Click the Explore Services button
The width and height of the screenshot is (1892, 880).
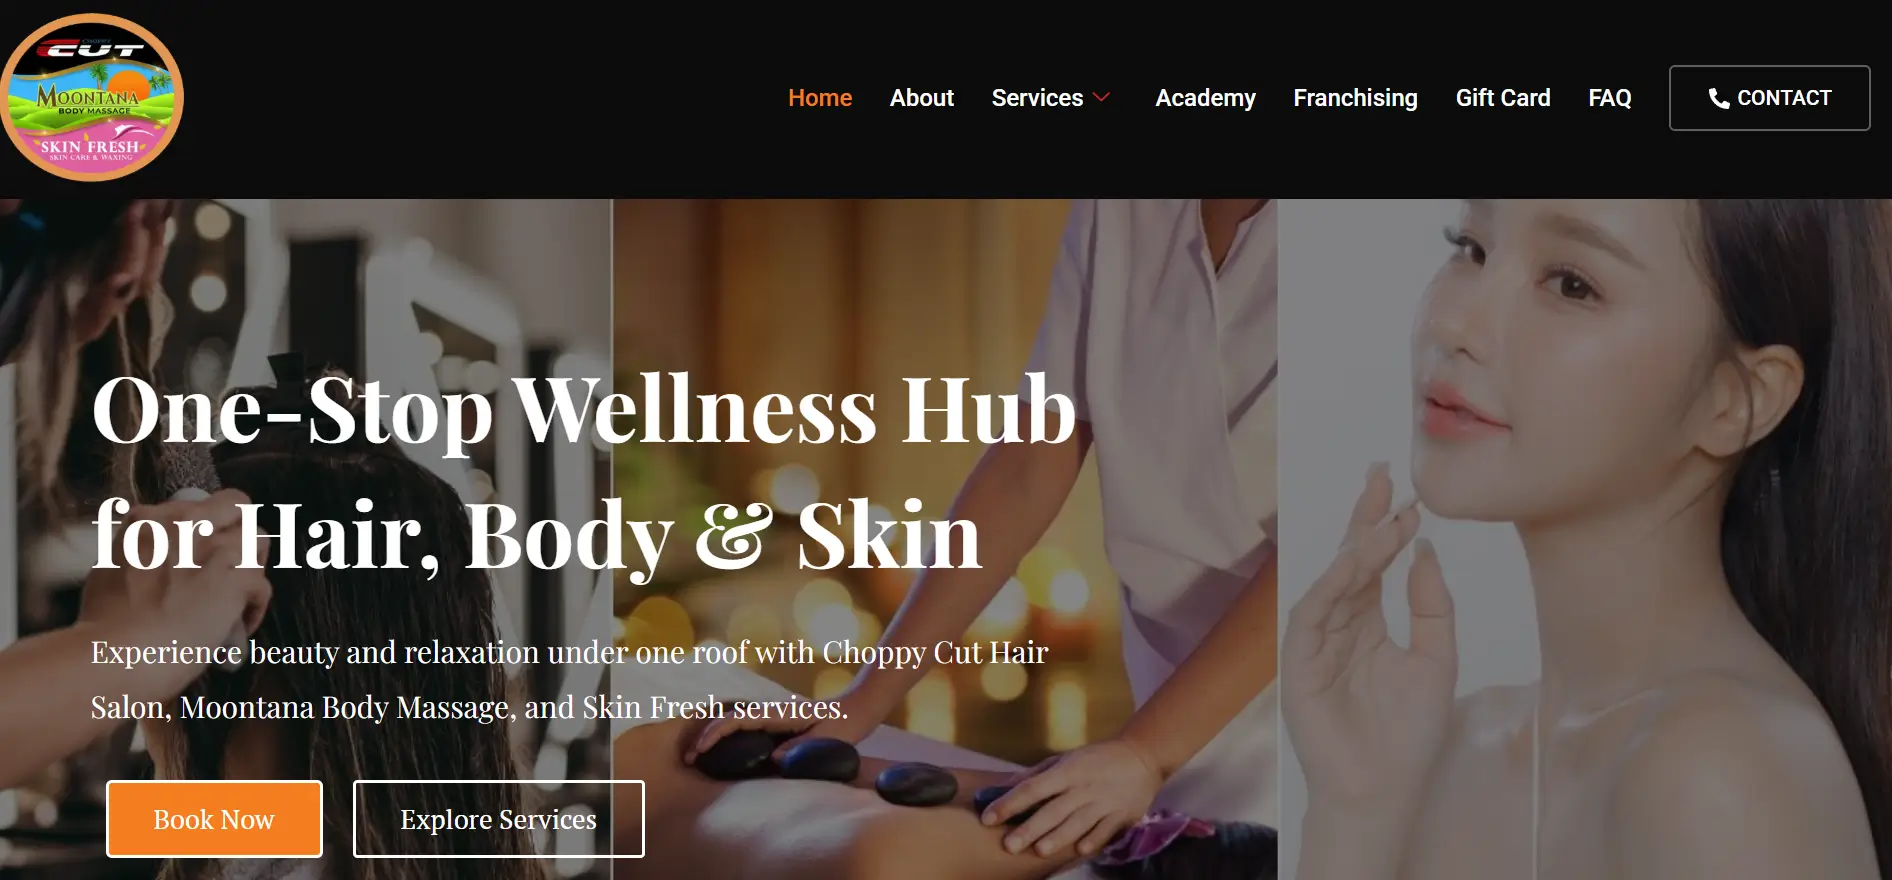click(x=499, y=819)
